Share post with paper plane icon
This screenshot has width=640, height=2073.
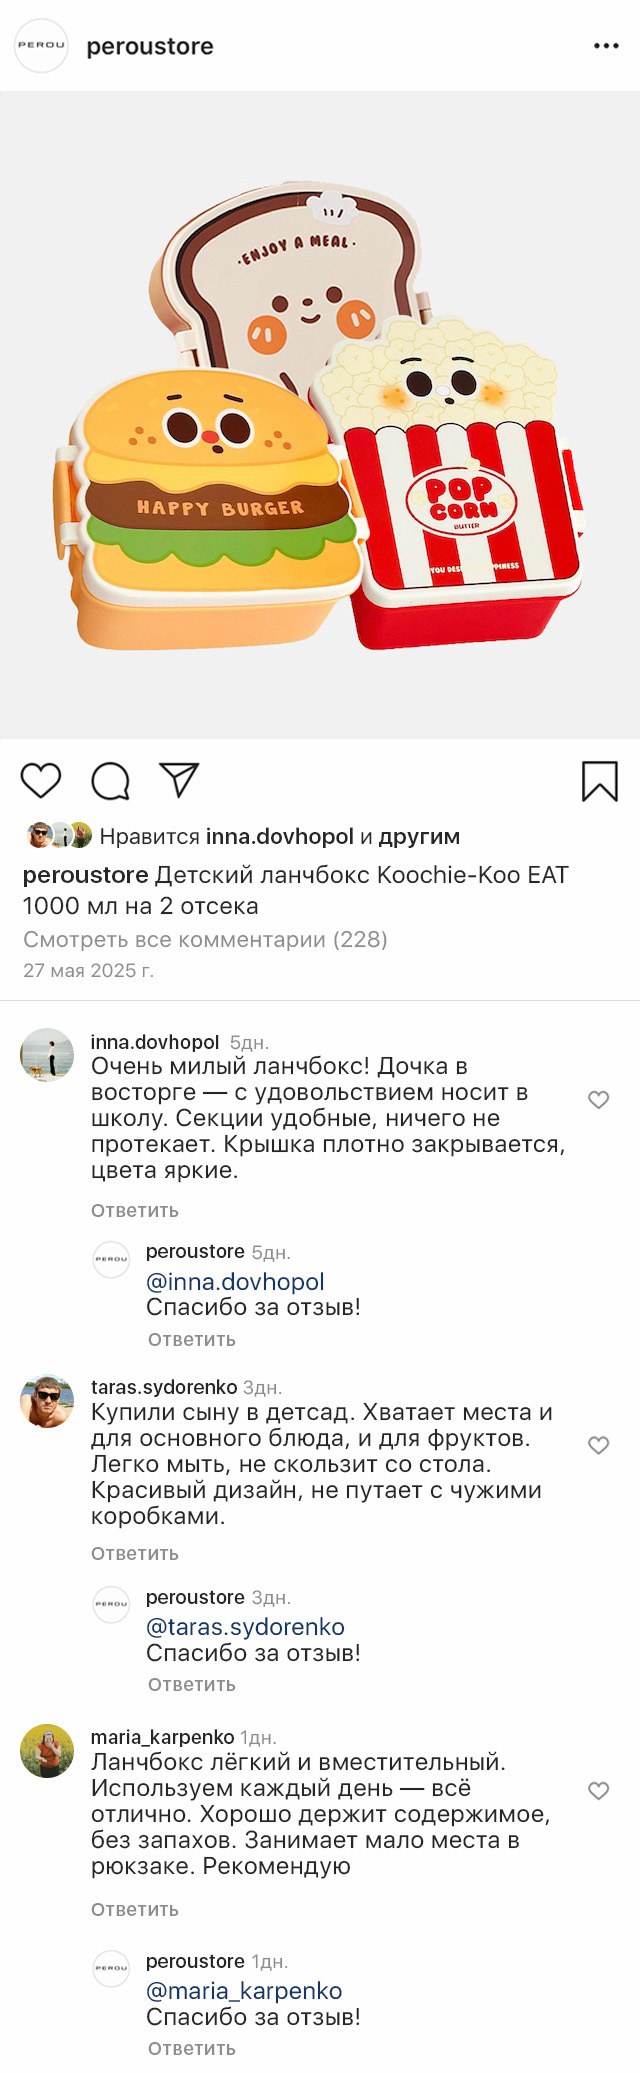click(x=179, y=780)
